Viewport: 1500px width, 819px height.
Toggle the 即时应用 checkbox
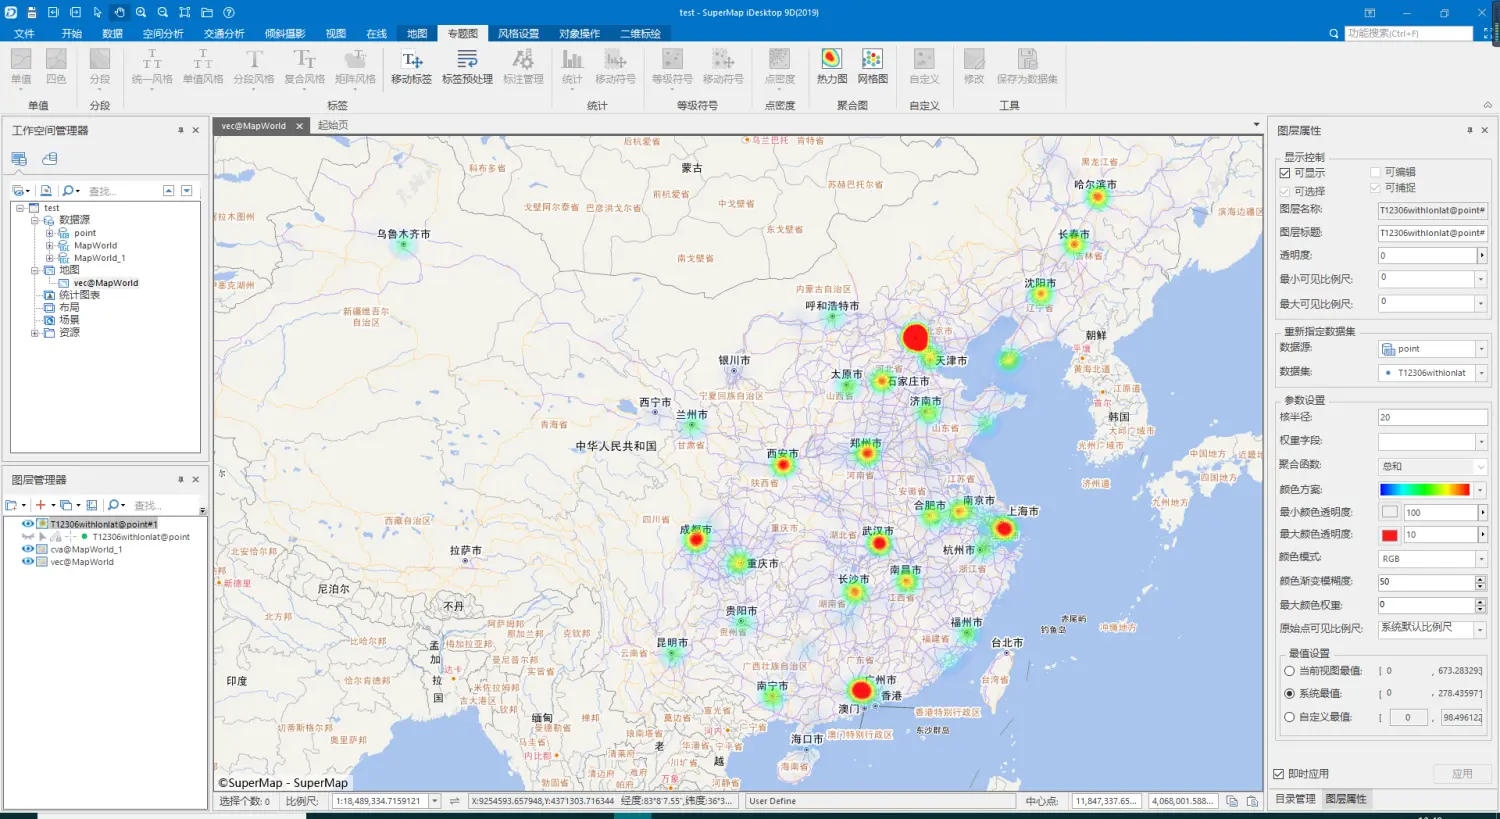click(1278, 774)
